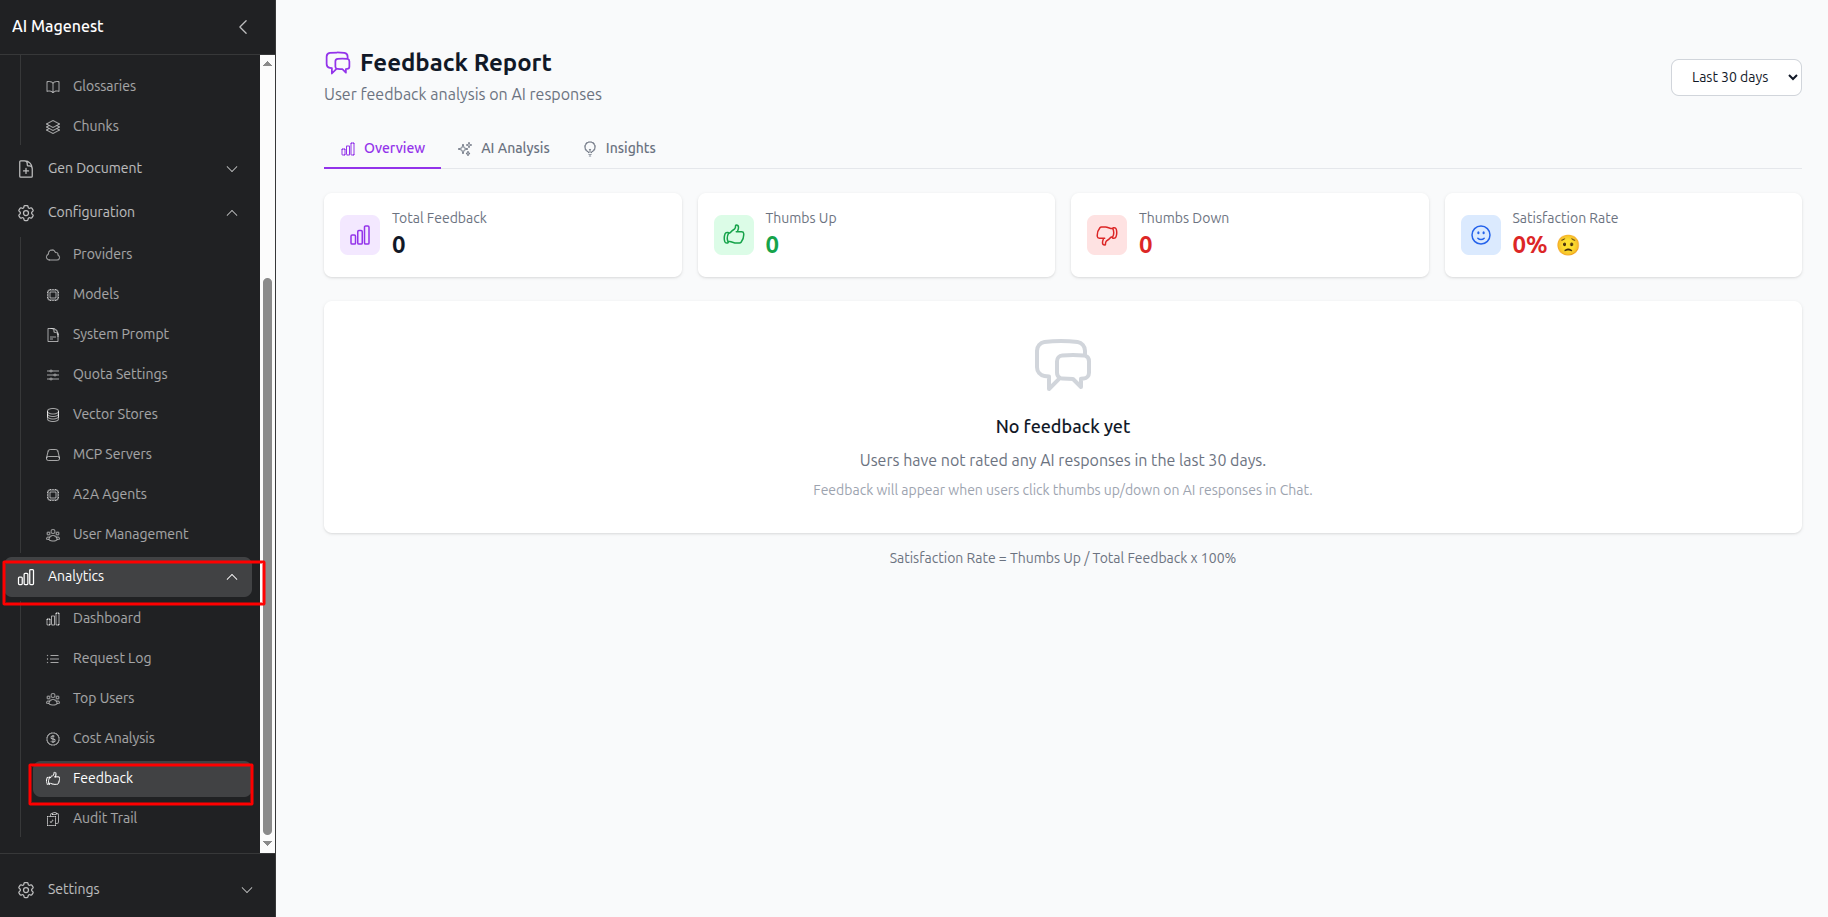
Task: Open User Management
Action: pos(142,534)
